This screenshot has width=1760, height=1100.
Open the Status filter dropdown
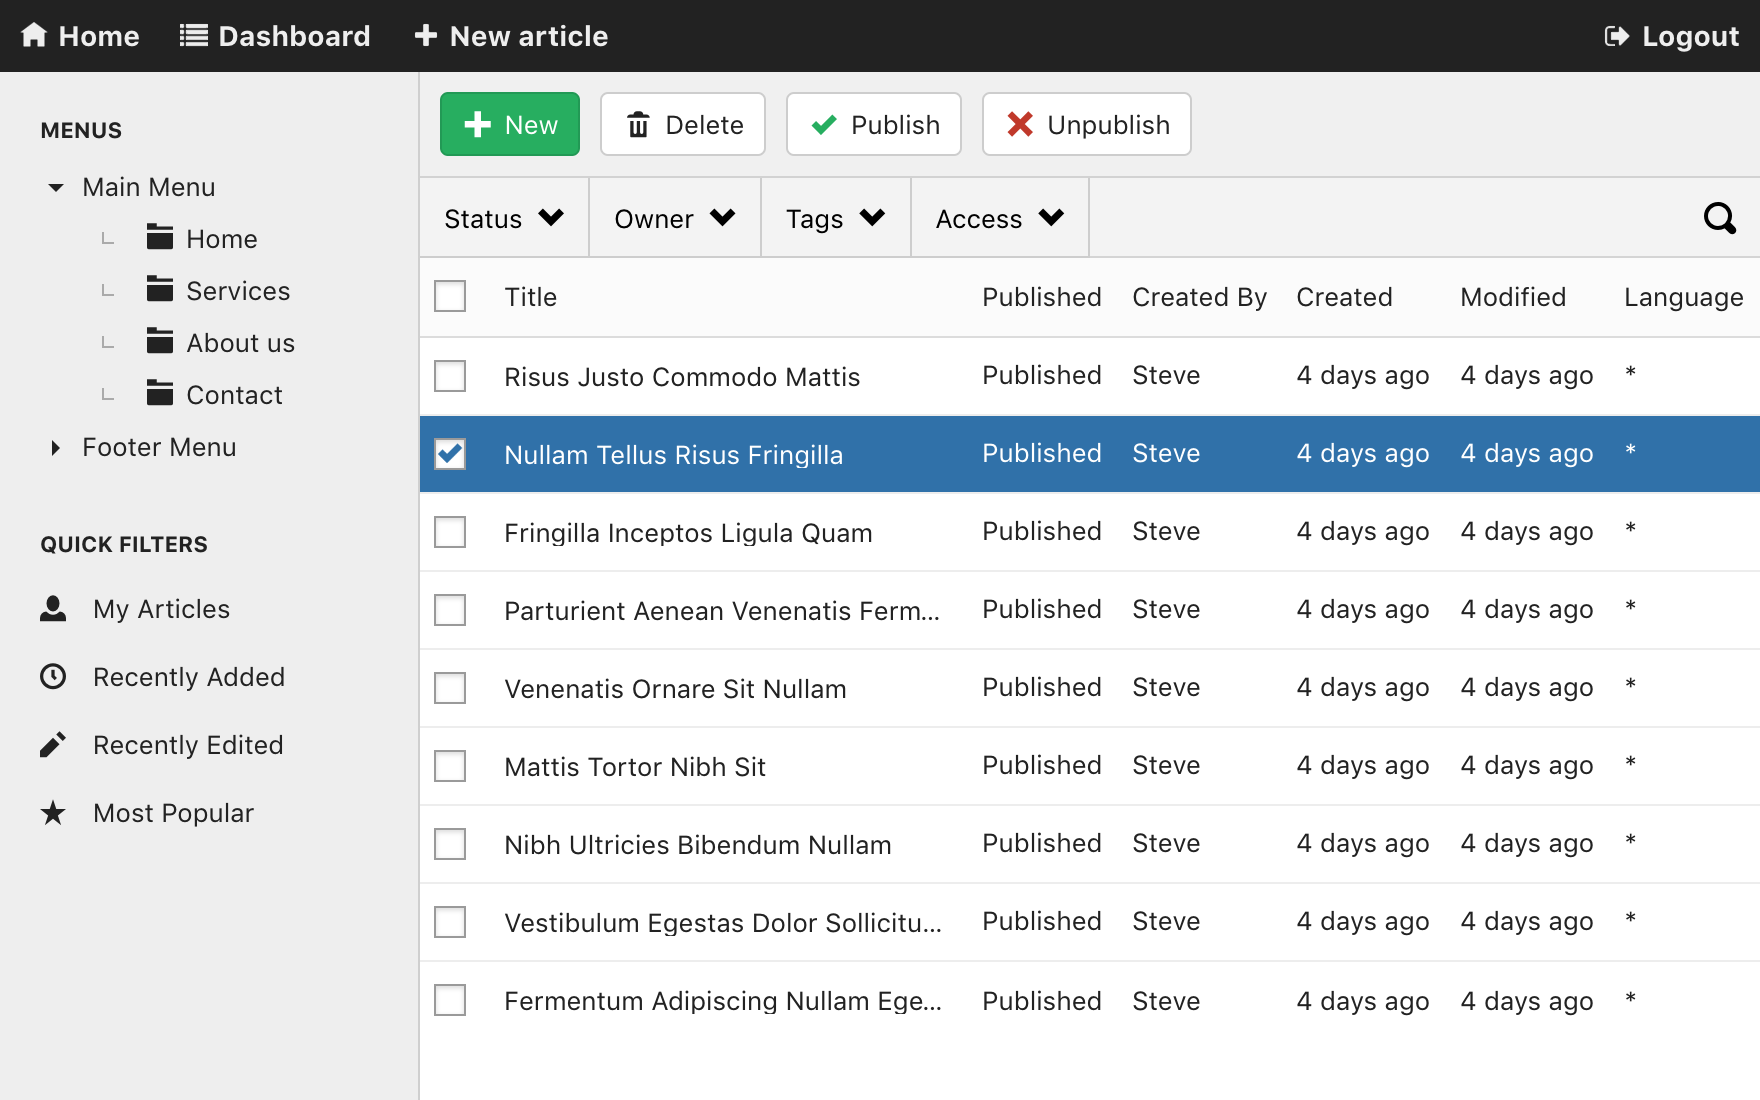coord(504,218)
